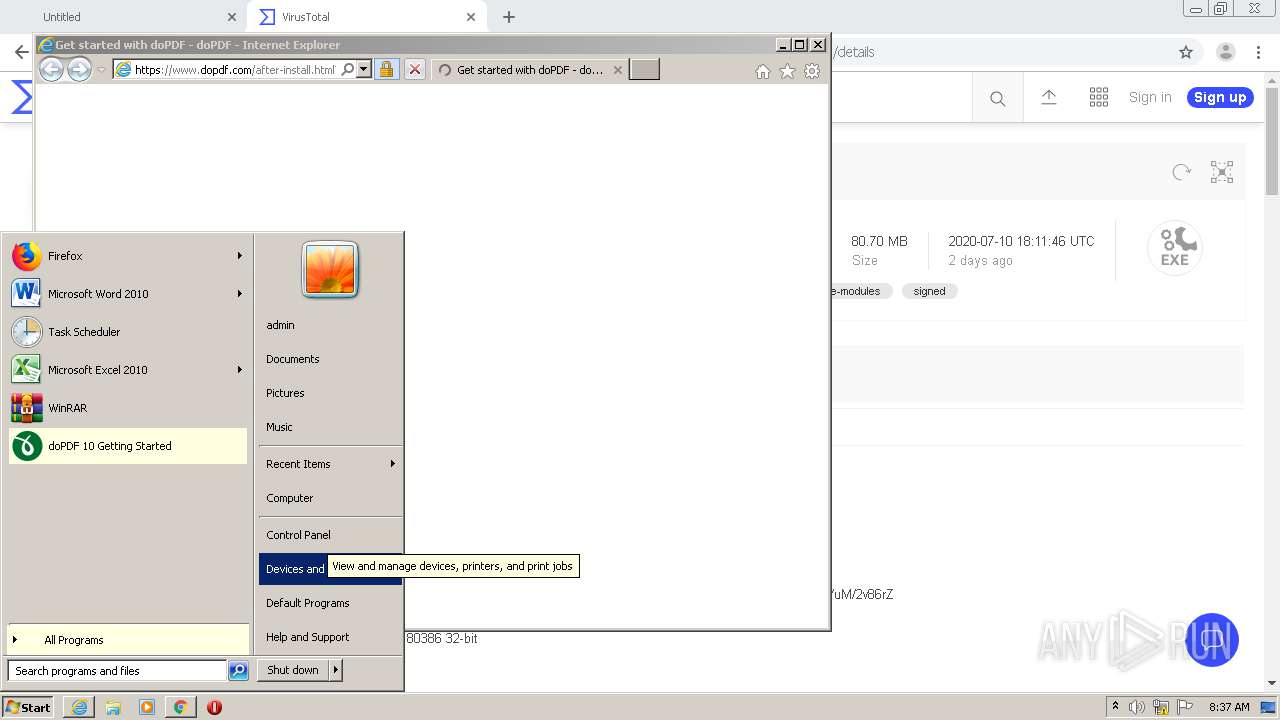Screen dimensions: 1280x720
Task: Show hidden tray icons
Action: click(x=1116, y=707)
